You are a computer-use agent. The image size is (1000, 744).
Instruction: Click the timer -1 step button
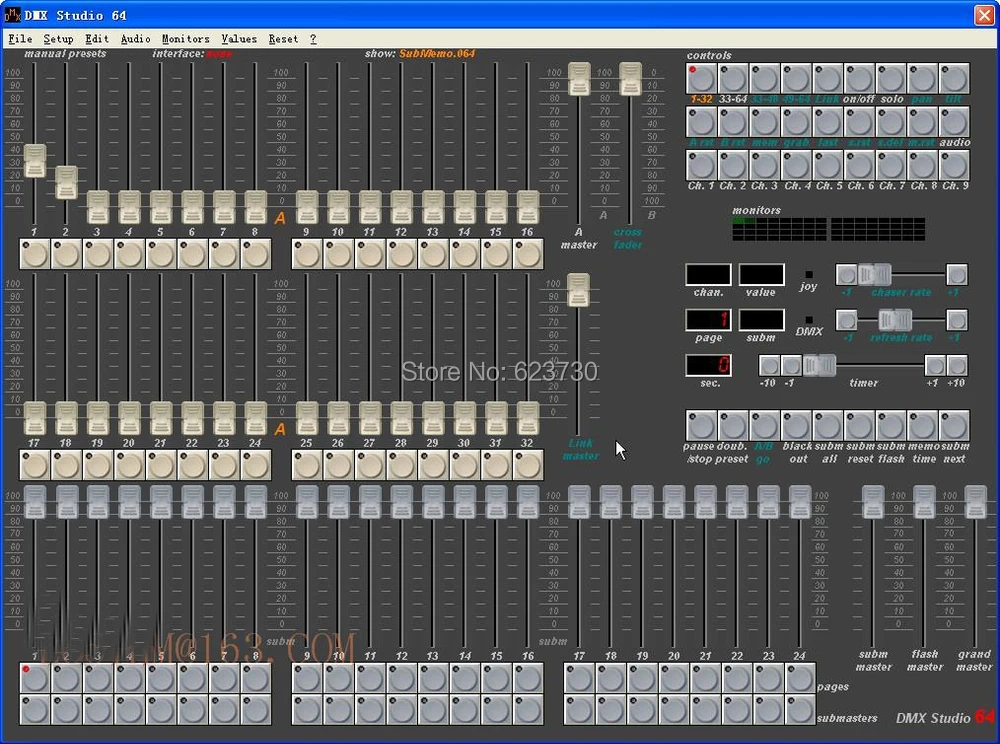click(791, 365)
